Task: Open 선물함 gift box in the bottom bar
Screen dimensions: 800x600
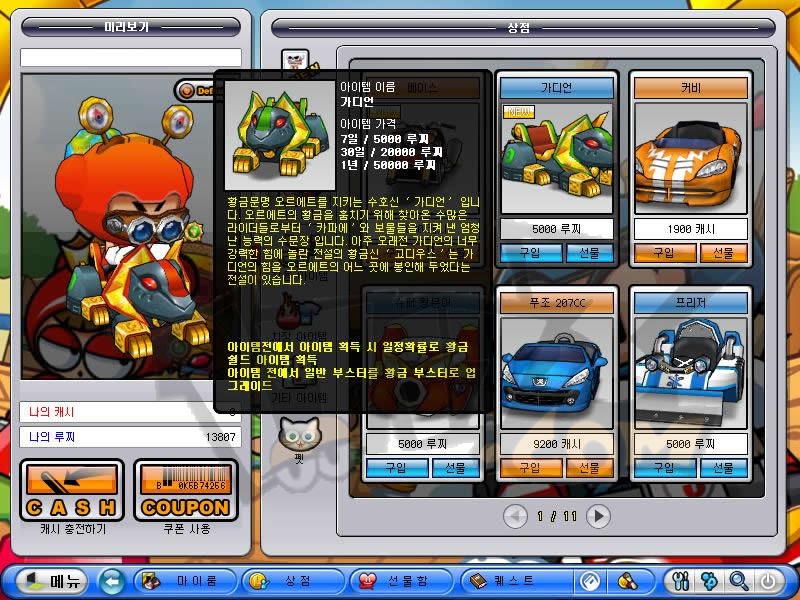Action: (x=401, y=581)
